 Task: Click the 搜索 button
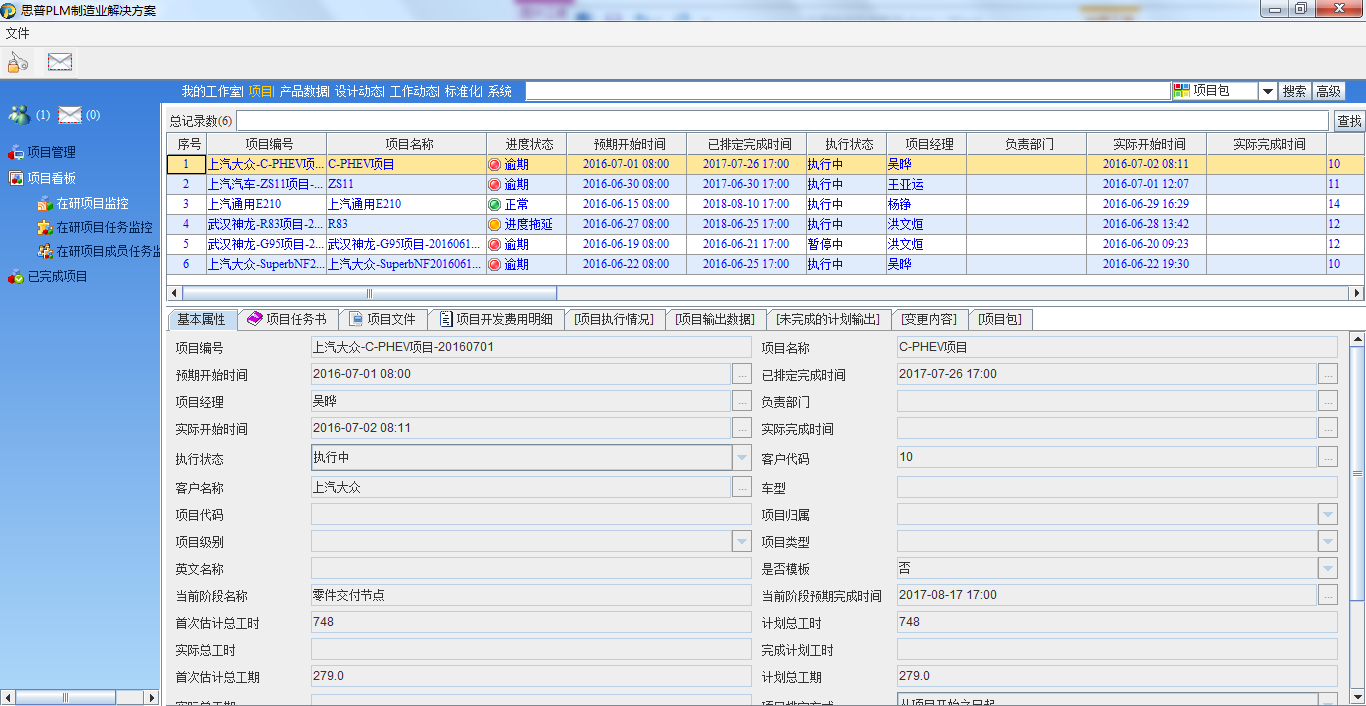tap(1294, 91)
